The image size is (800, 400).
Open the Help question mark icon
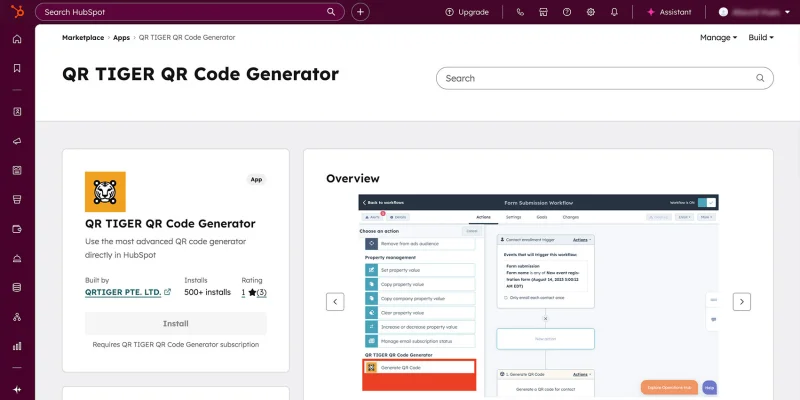tap(567, 12)
